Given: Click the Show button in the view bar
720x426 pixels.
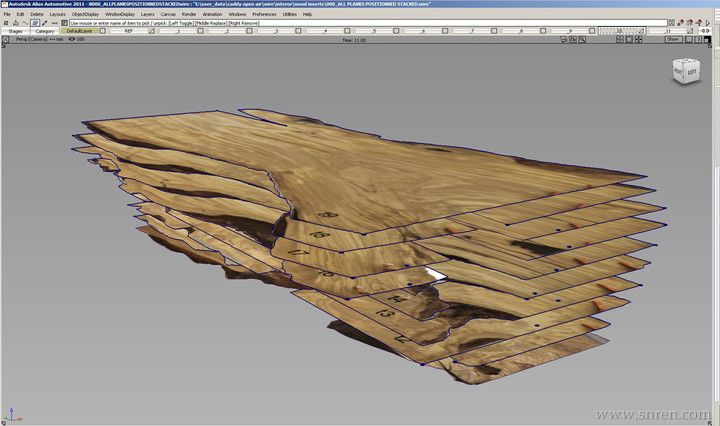Looking at the screenshot, I should (673, 39).
